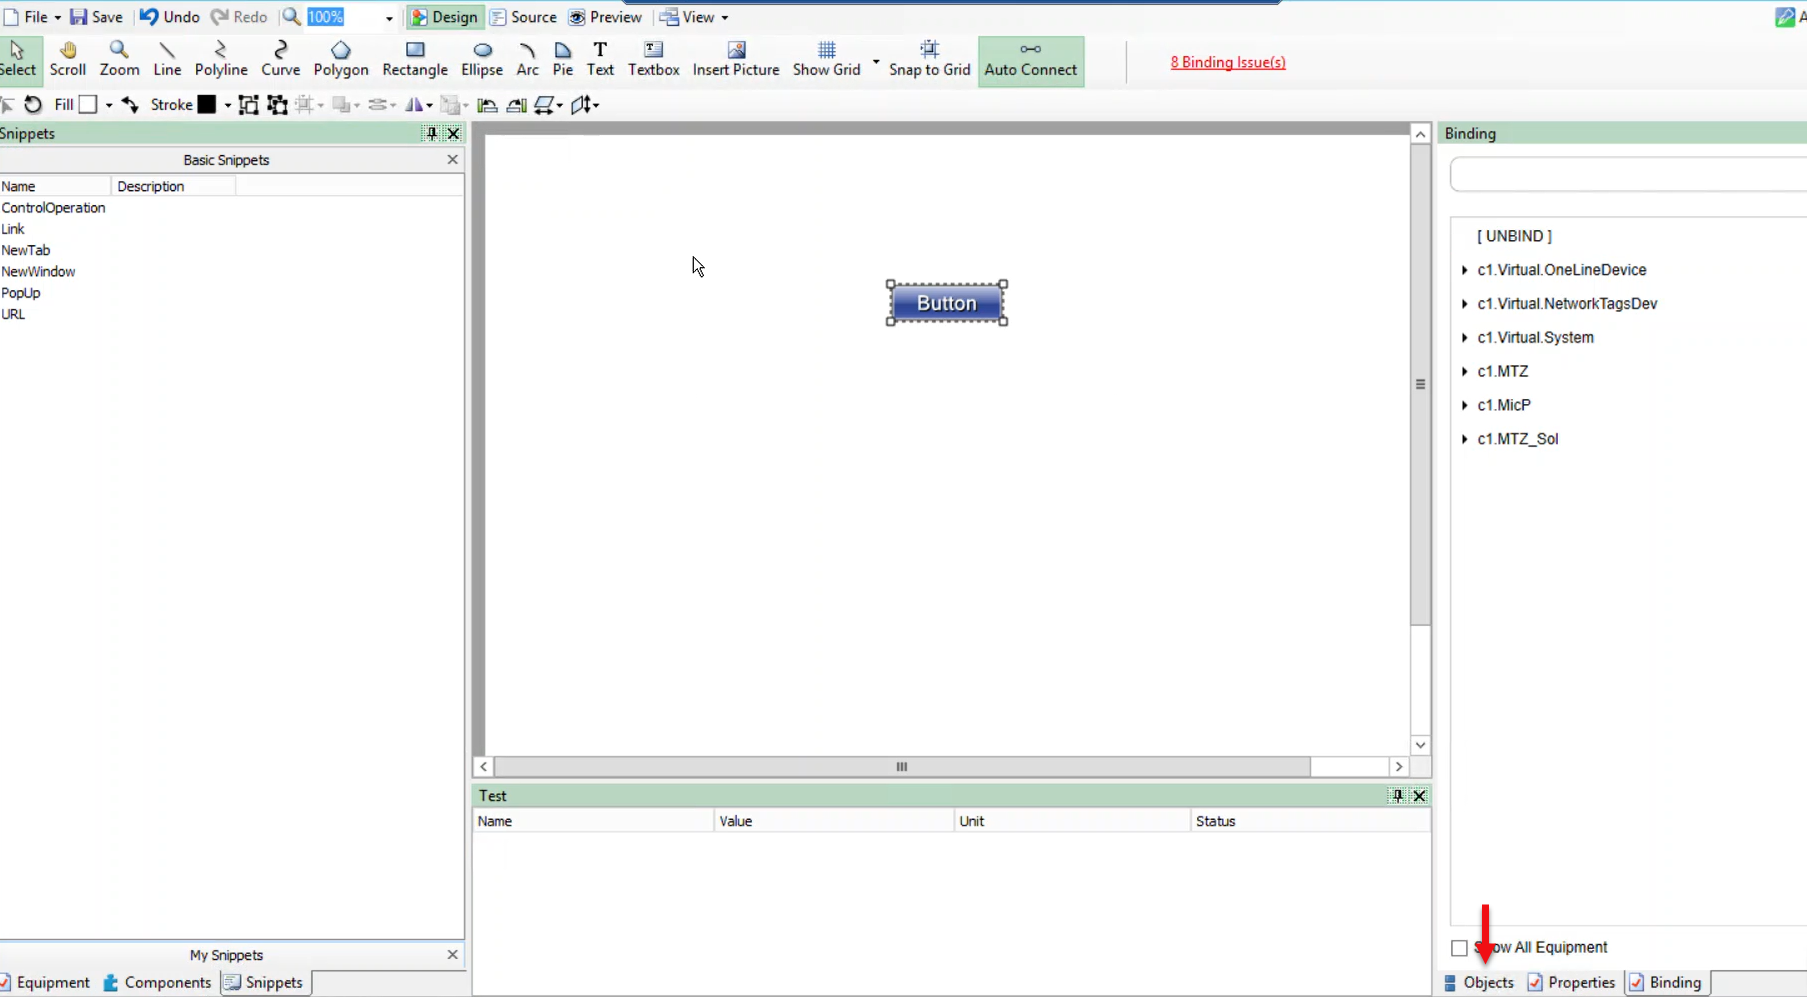Image resolution: width=1807 pixels, height=997 pixels.
Task: Open the 8 Binding Issue(s) link
Action: coord(1228,62)
